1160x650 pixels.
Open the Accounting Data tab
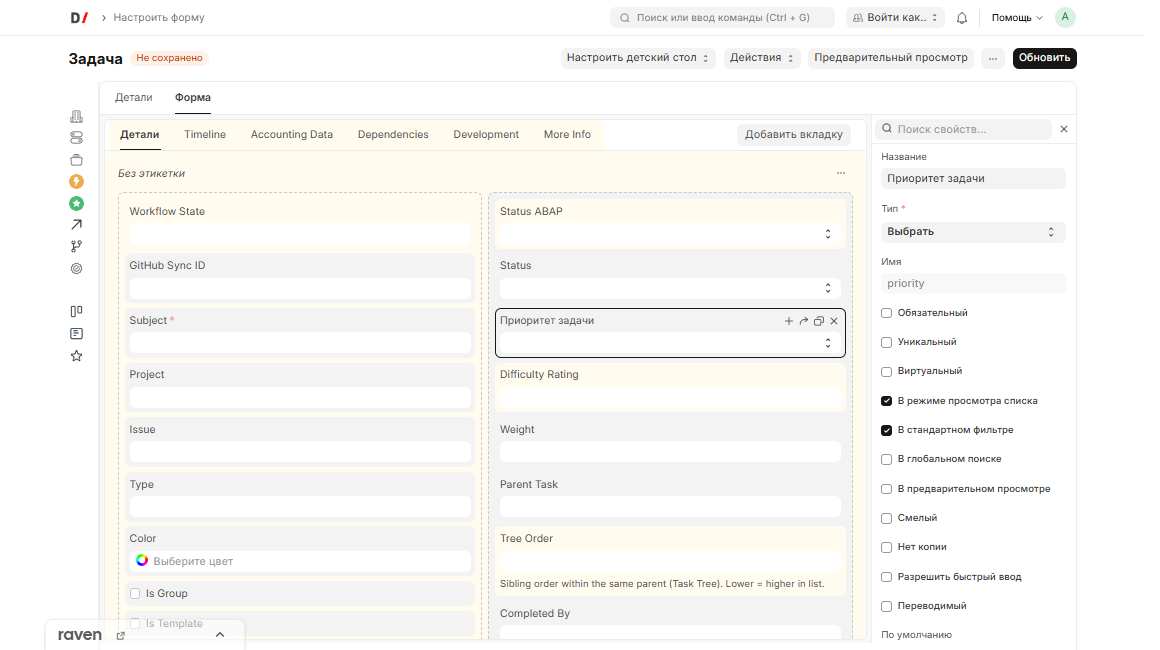(x=291, y=135)
